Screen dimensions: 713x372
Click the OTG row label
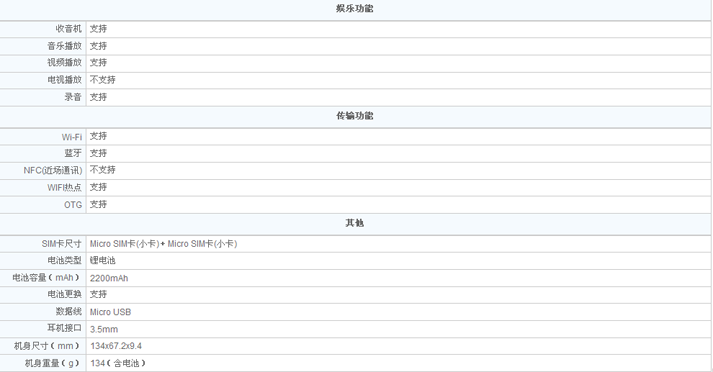(x=73, y=205)
